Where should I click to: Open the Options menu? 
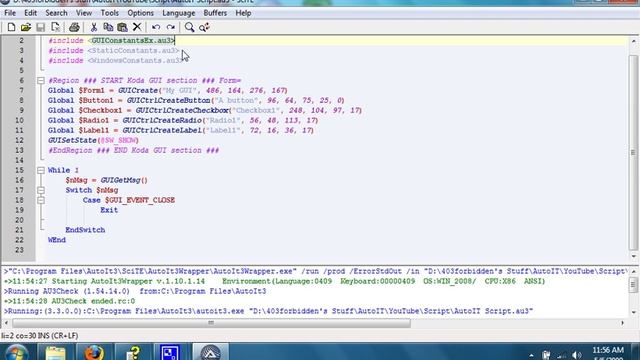tap(140, 13)
